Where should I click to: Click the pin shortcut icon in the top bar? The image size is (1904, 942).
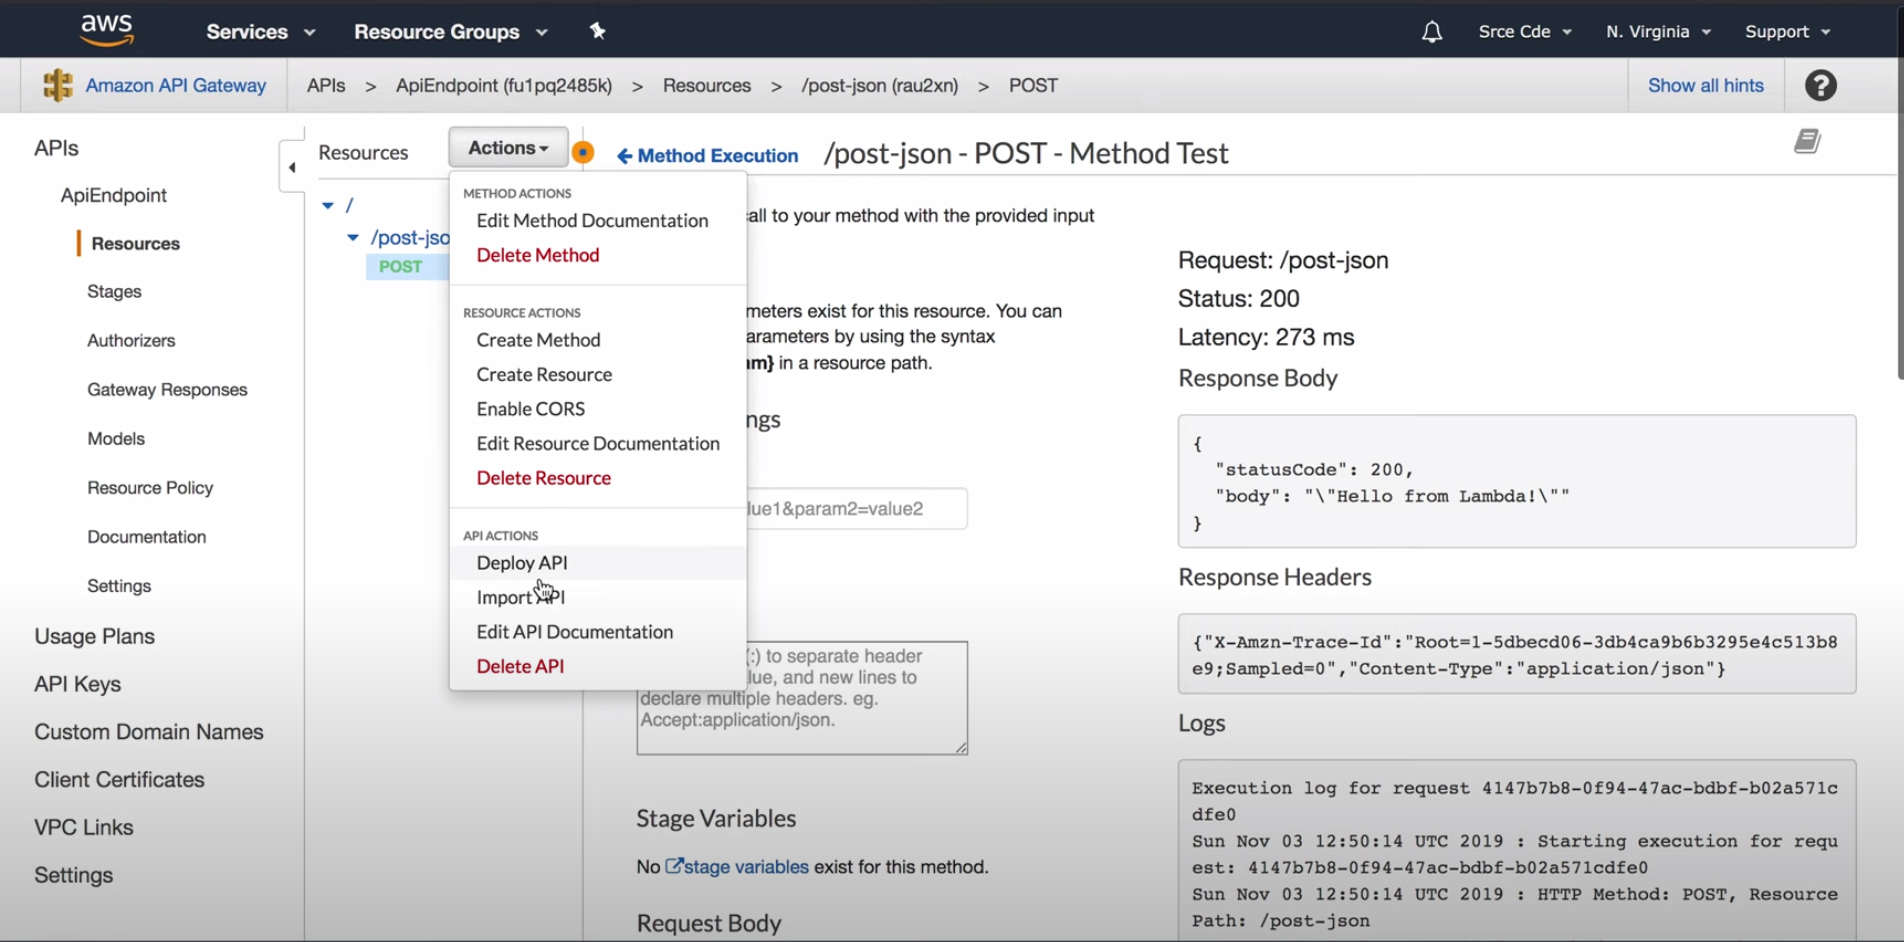[598, 31]
